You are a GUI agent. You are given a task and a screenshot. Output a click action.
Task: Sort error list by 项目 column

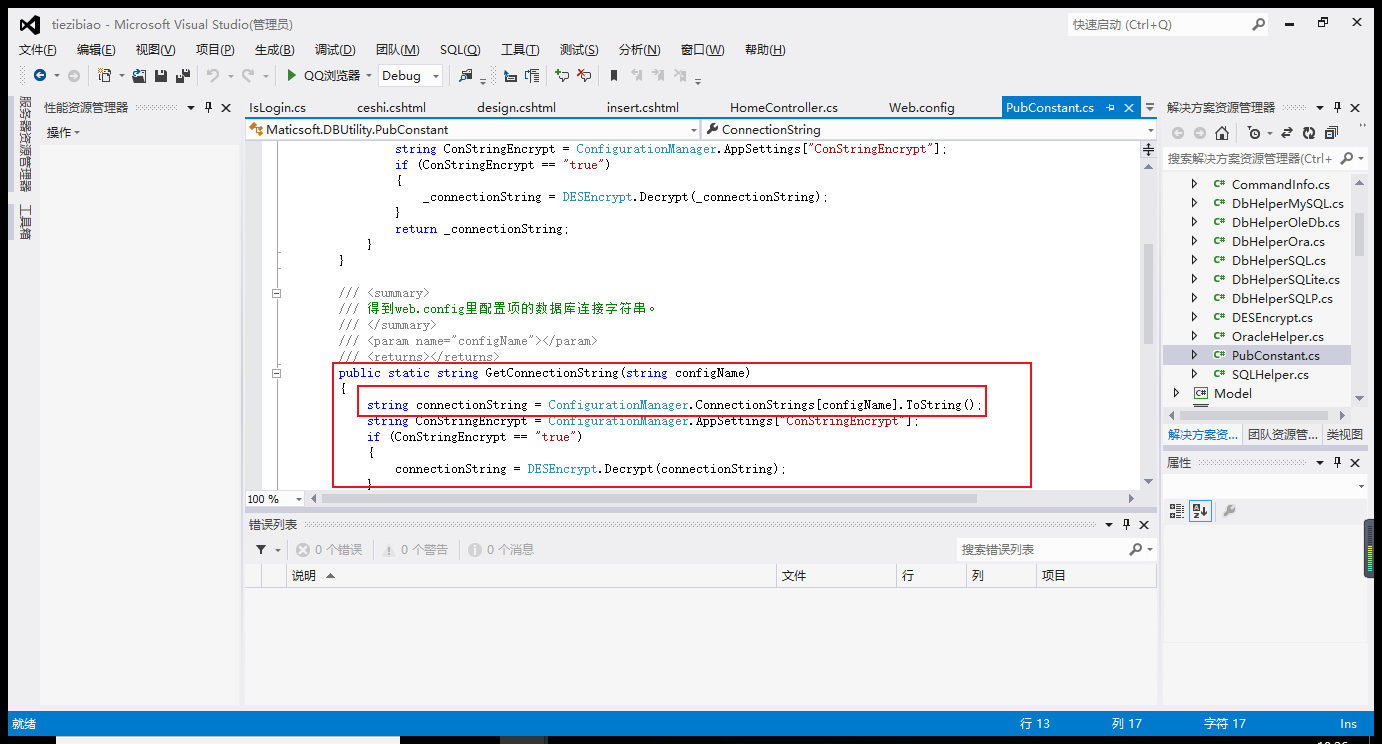tap(1096, 575)
